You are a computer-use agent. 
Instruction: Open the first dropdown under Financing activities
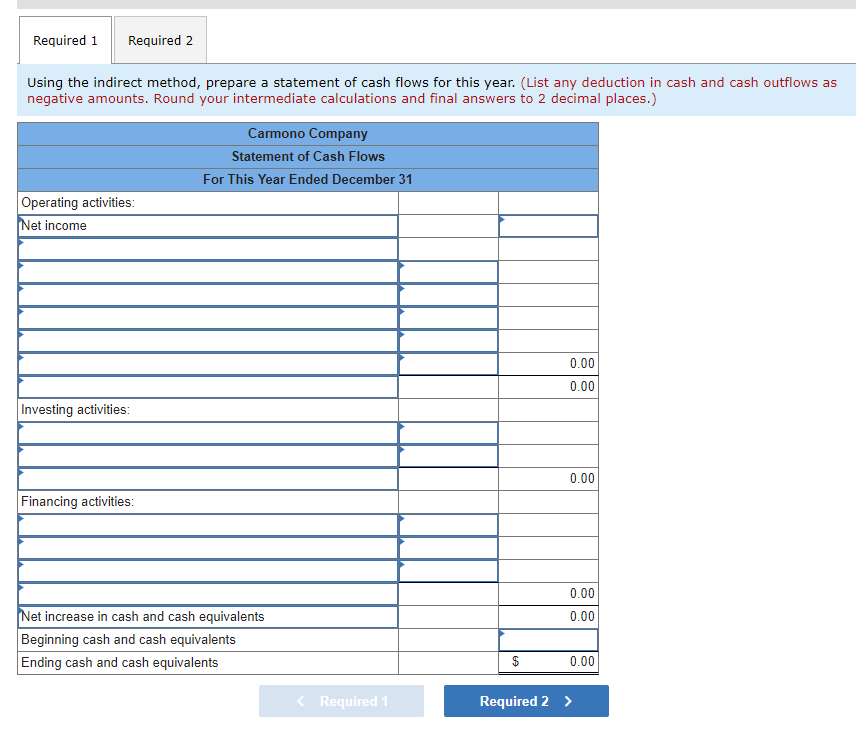[x=207, y=524]
